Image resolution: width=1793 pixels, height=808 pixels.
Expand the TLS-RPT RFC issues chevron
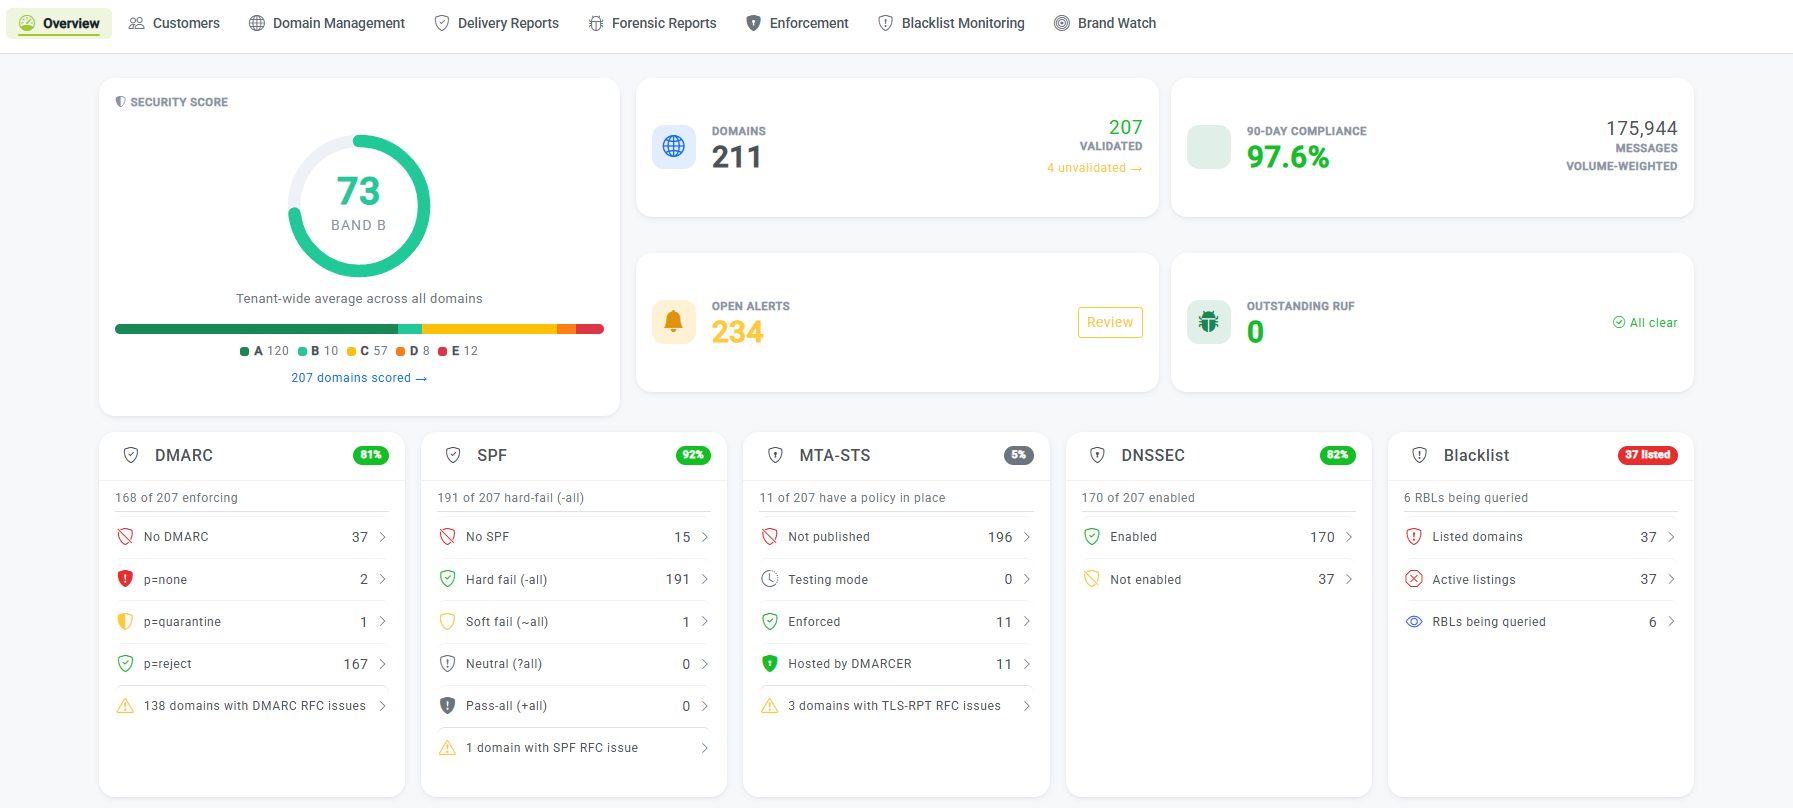click(x=1026, y=706)
